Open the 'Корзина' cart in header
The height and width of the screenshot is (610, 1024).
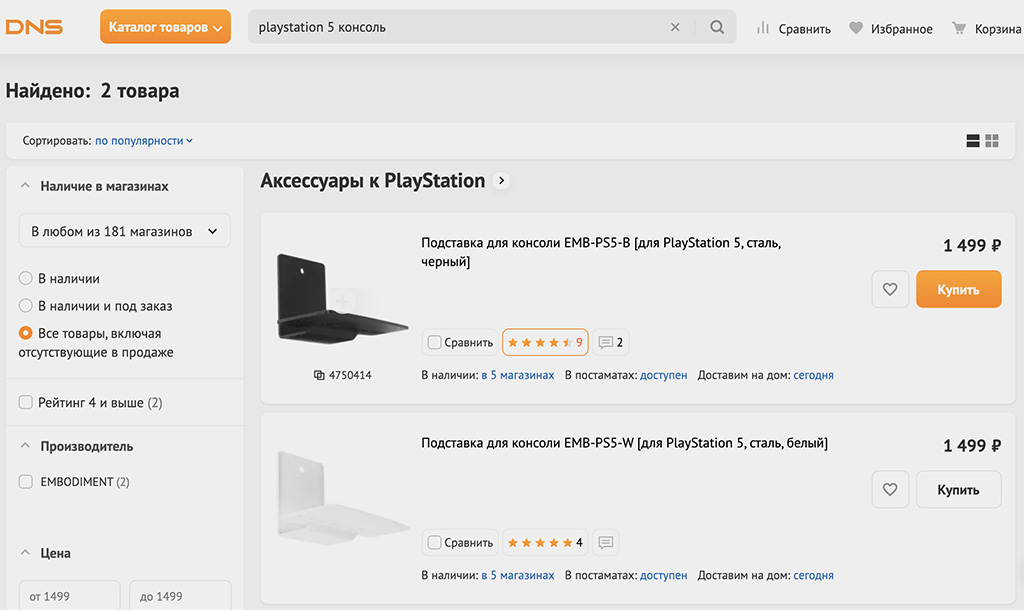(986, 28)
